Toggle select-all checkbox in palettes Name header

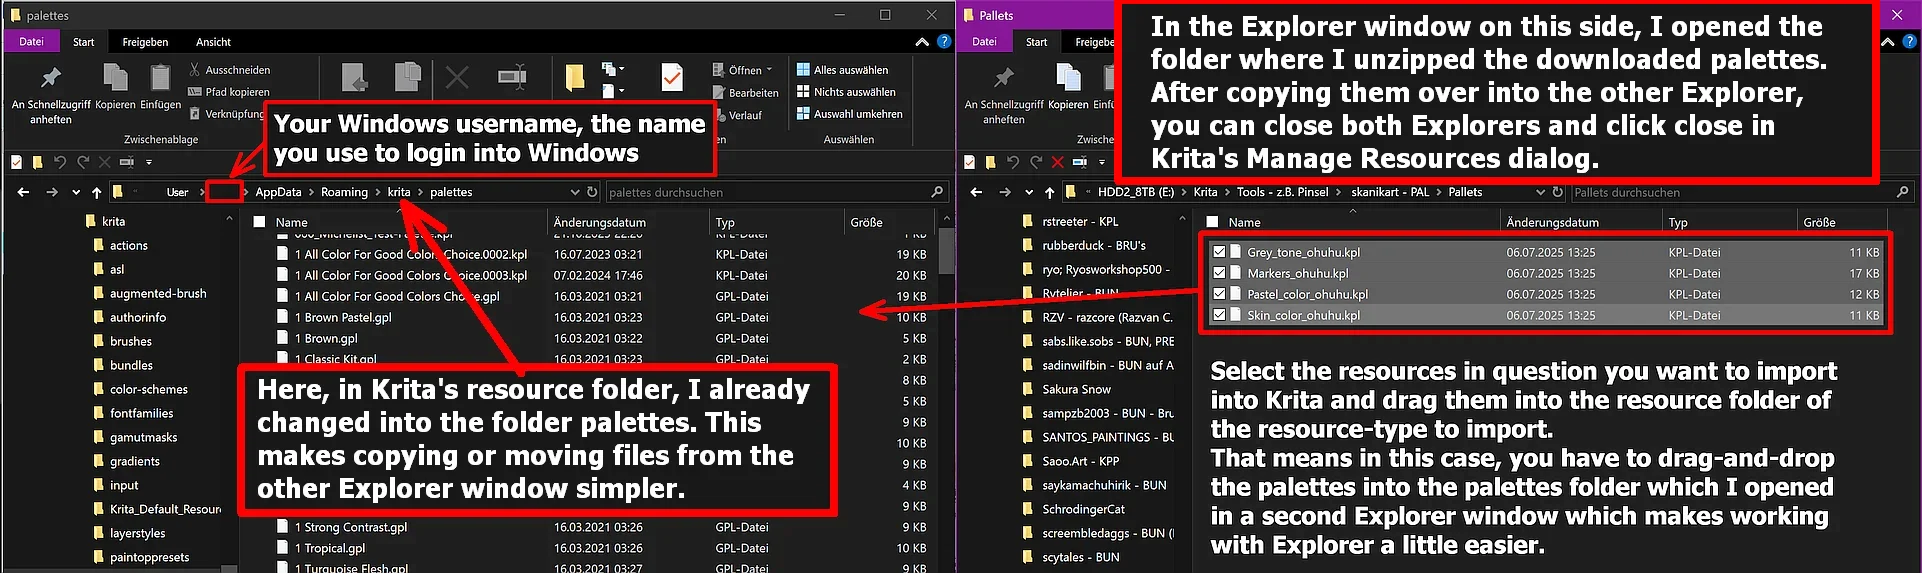point(259,222)
